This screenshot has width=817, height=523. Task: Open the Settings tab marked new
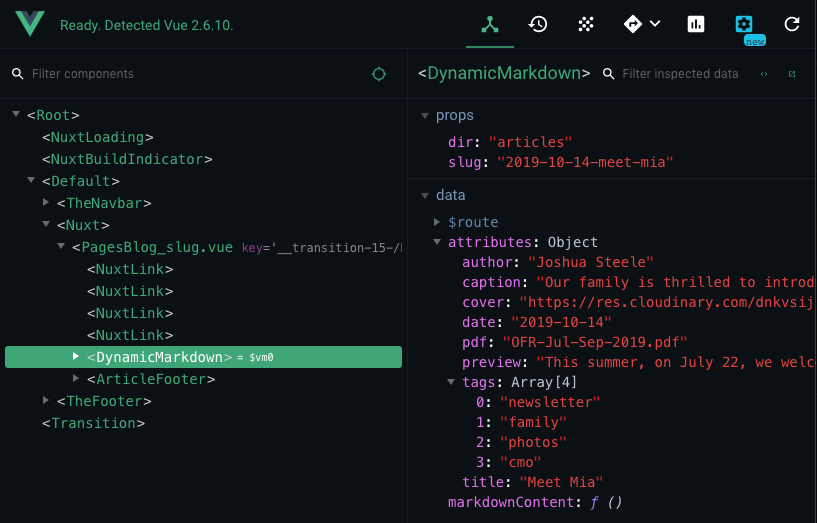pos(744,24)
